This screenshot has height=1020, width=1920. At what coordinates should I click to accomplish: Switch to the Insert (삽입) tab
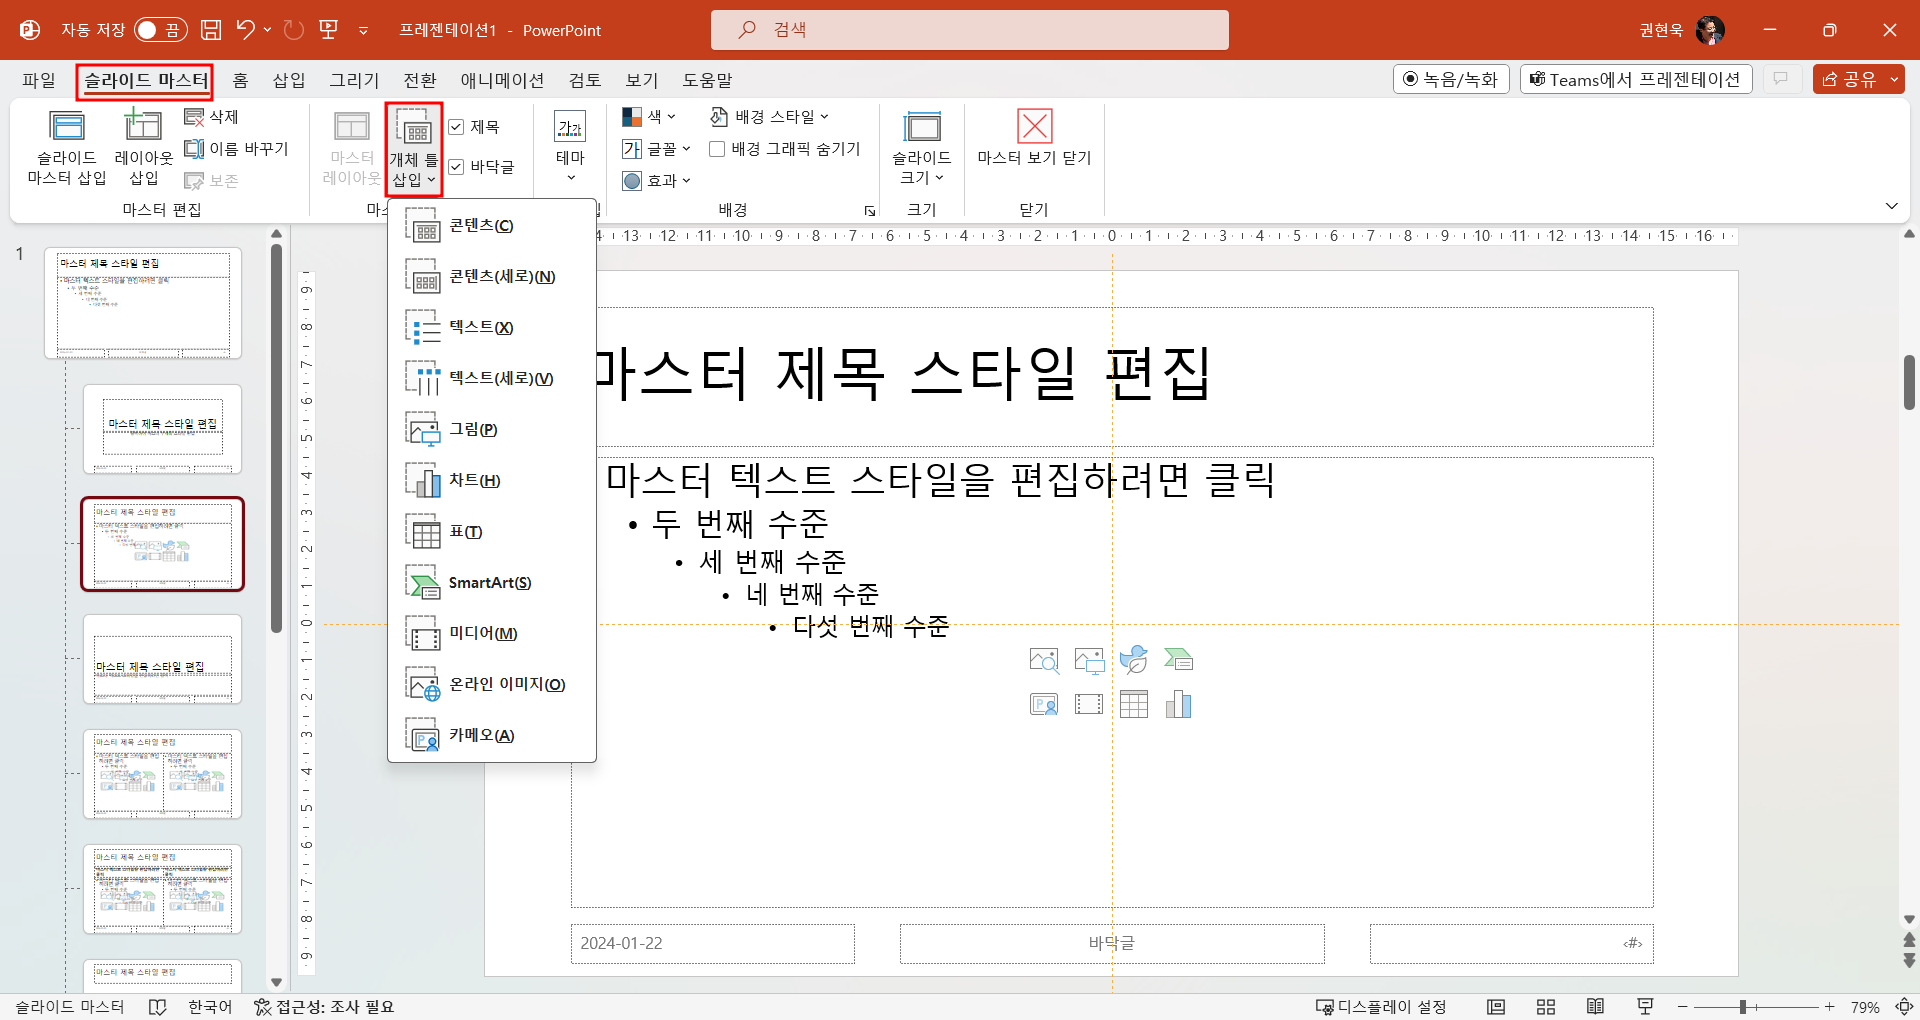click(289, 80)
